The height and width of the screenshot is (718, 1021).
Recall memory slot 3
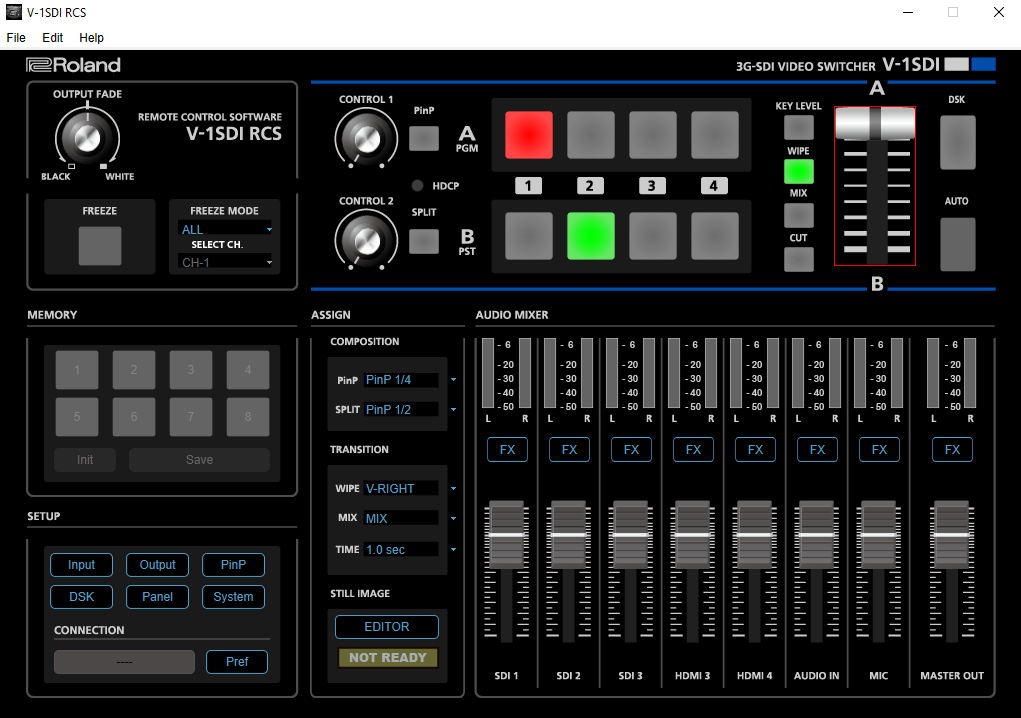coord(191,370)
